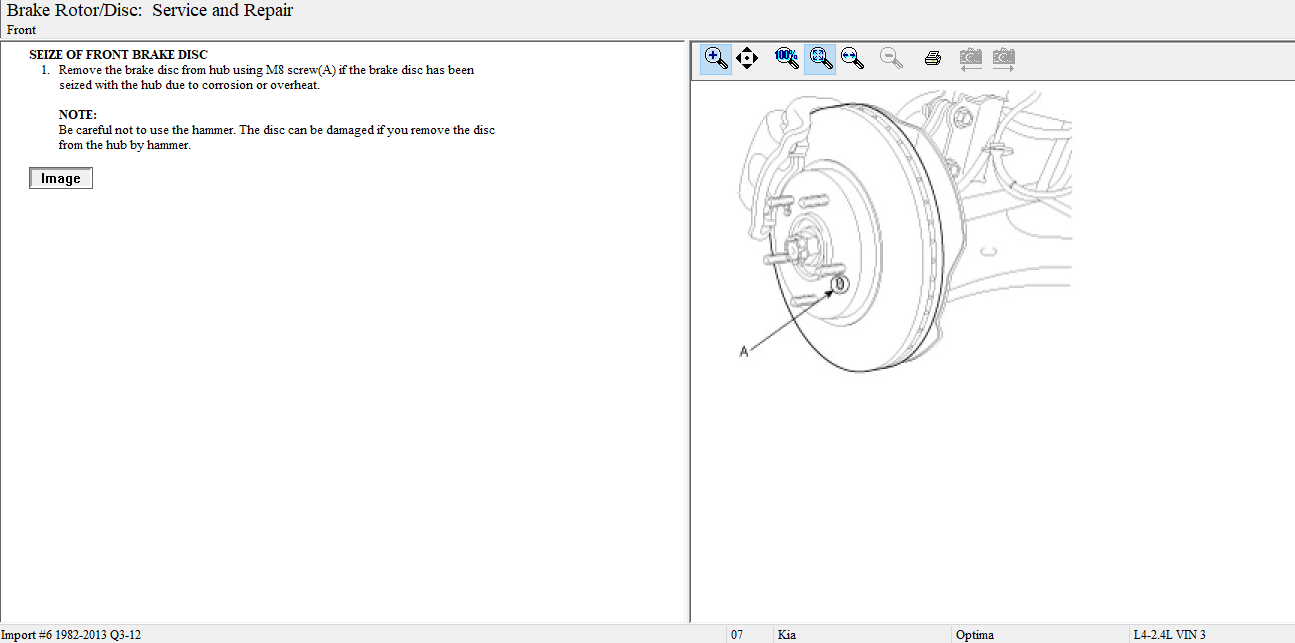Viewport: 1295px width, 643px height.
Task: Activate the pan move tool
Action: coord(746,59)
